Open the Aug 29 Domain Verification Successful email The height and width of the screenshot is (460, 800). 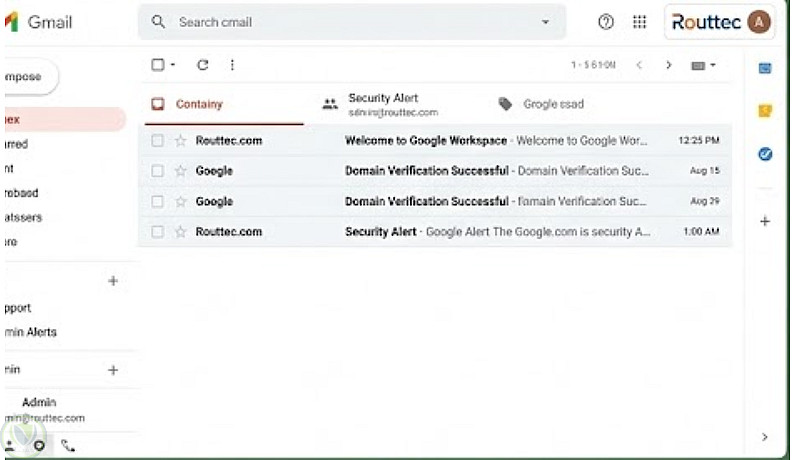[480, 201]
